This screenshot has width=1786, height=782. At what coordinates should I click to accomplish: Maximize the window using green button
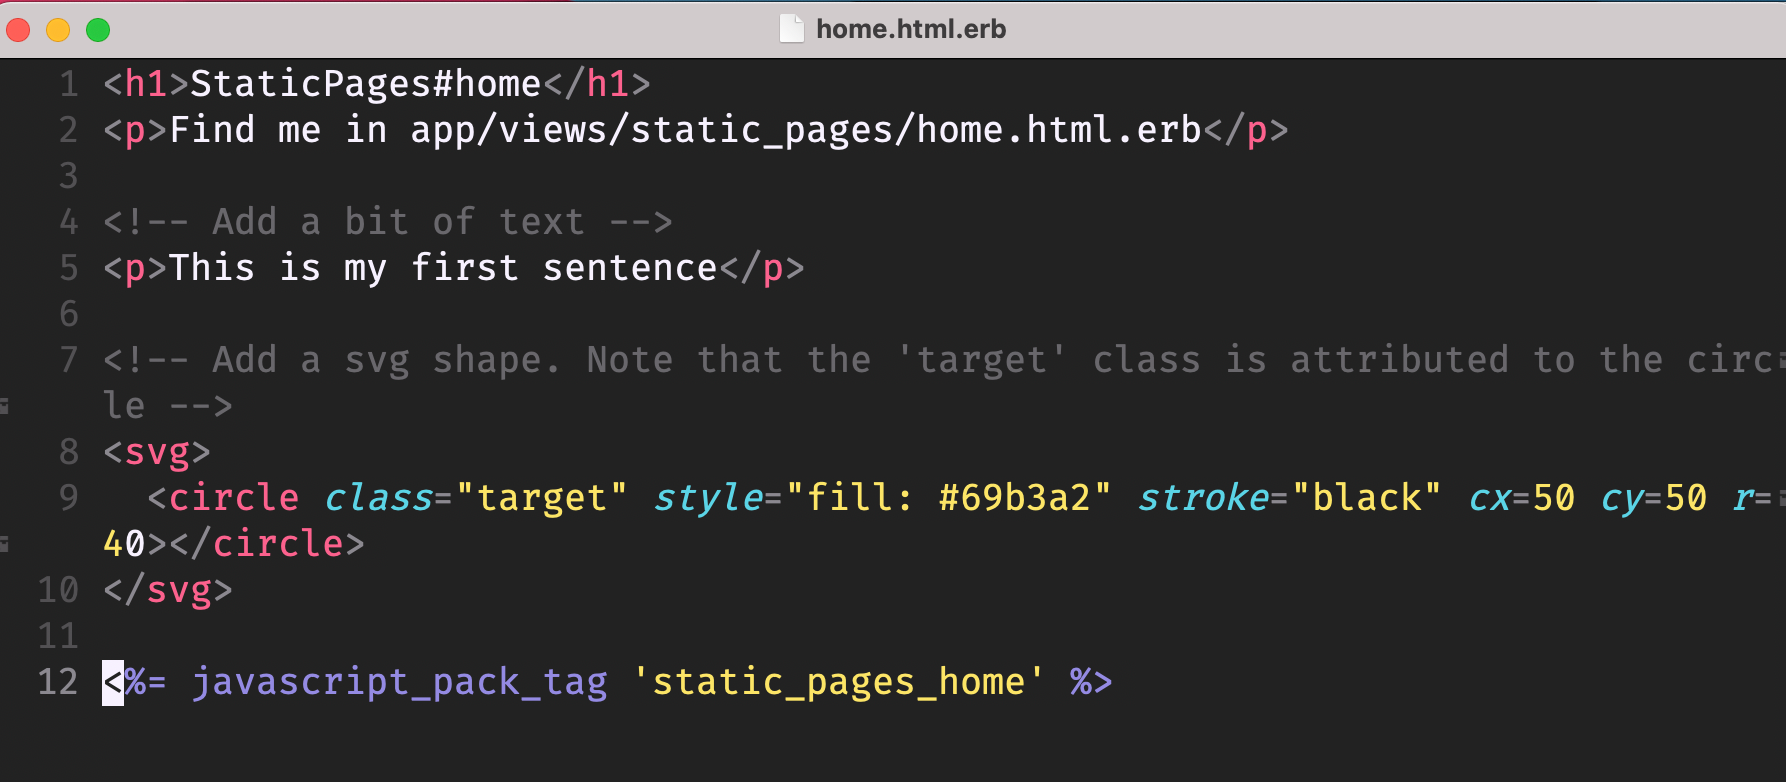[98, 30]
